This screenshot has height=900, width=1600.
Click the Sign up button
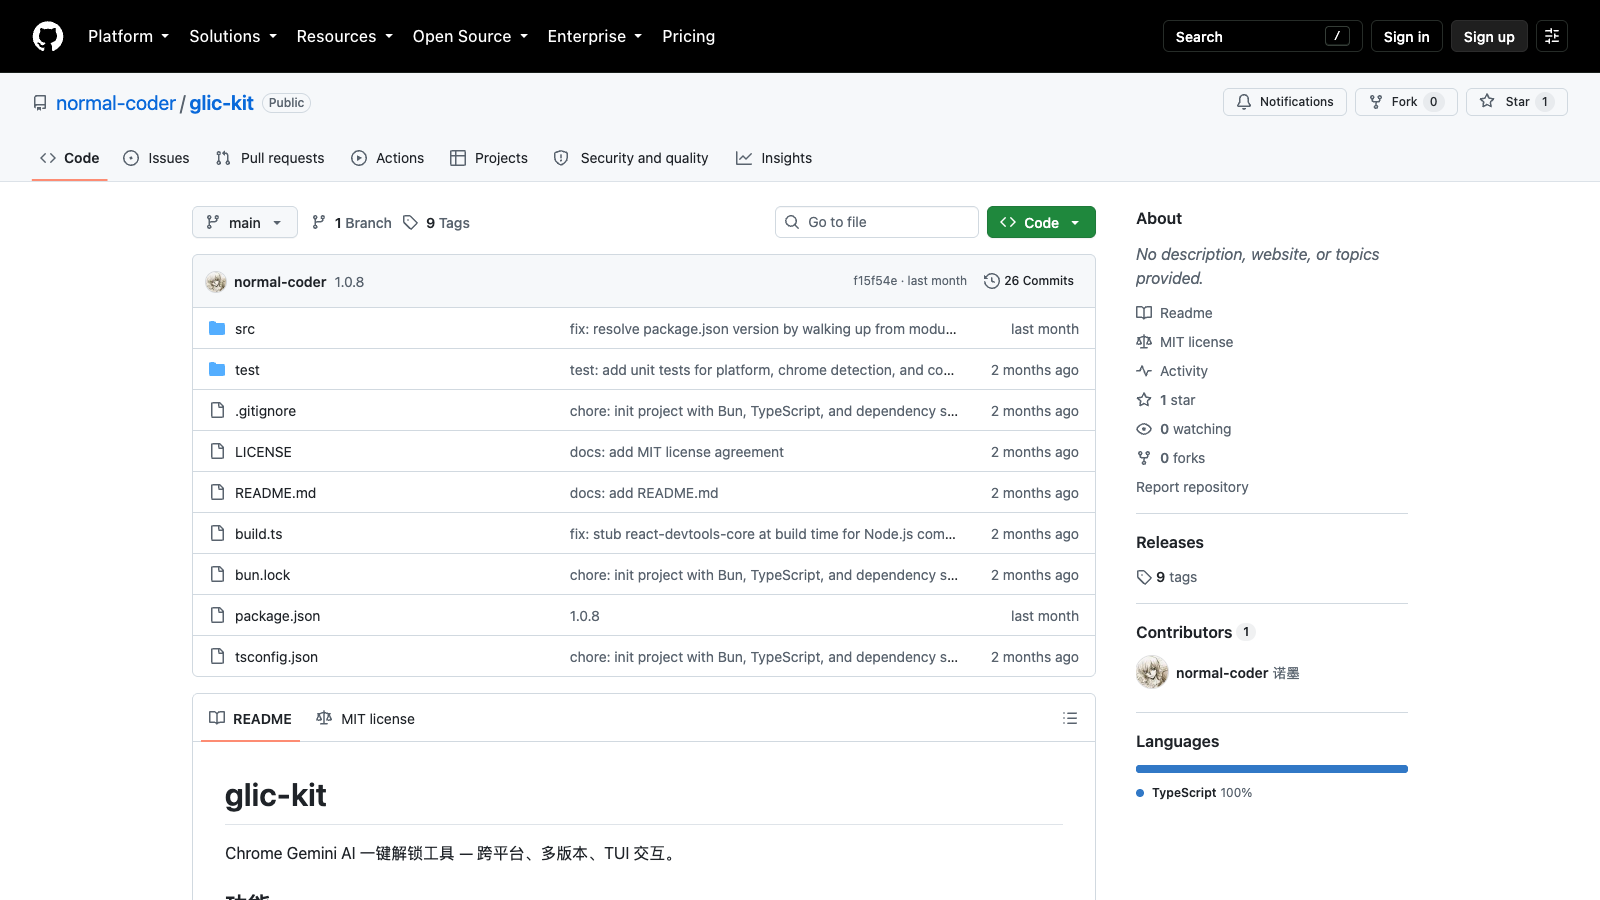coord(1489,36)
